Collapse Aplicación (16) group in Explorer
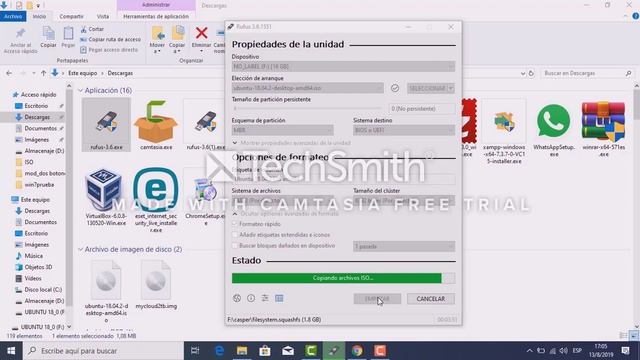The height and width of the screenshot is (360, 640). [x=80, y=90]
